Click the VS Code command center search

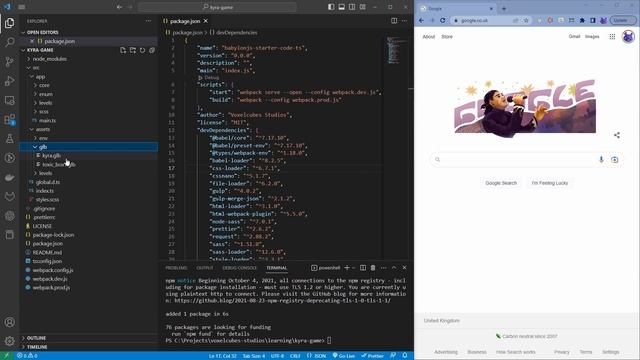coord(218,7)
